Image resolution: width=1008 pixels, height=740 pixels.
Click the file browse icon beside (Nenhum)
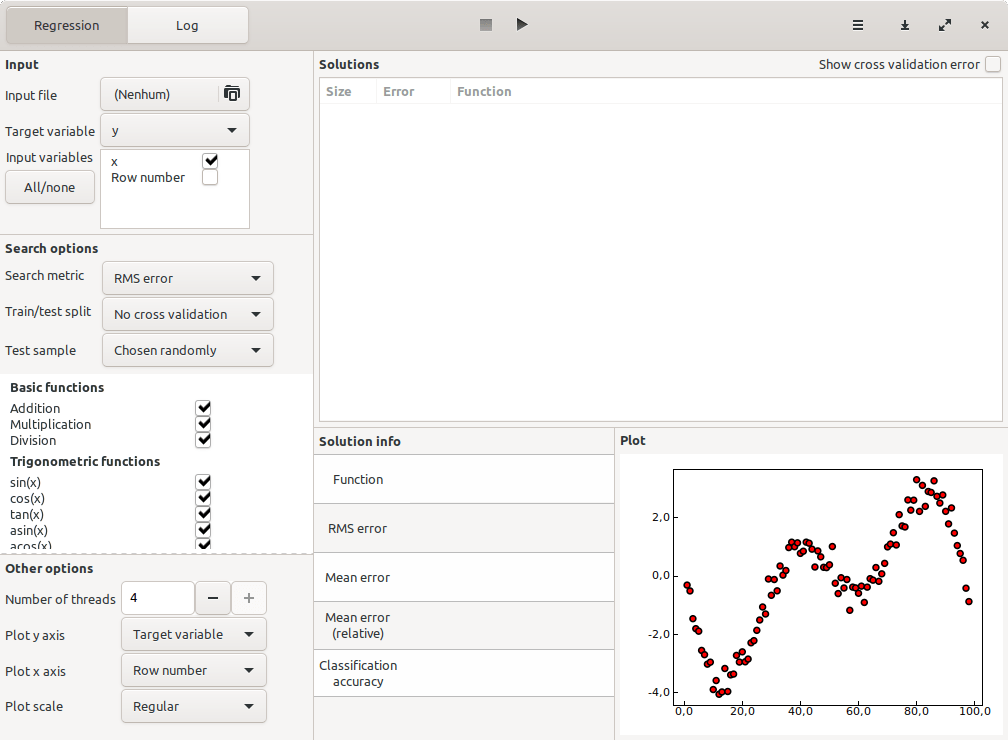pyautogui.click(x=231, y=94)
